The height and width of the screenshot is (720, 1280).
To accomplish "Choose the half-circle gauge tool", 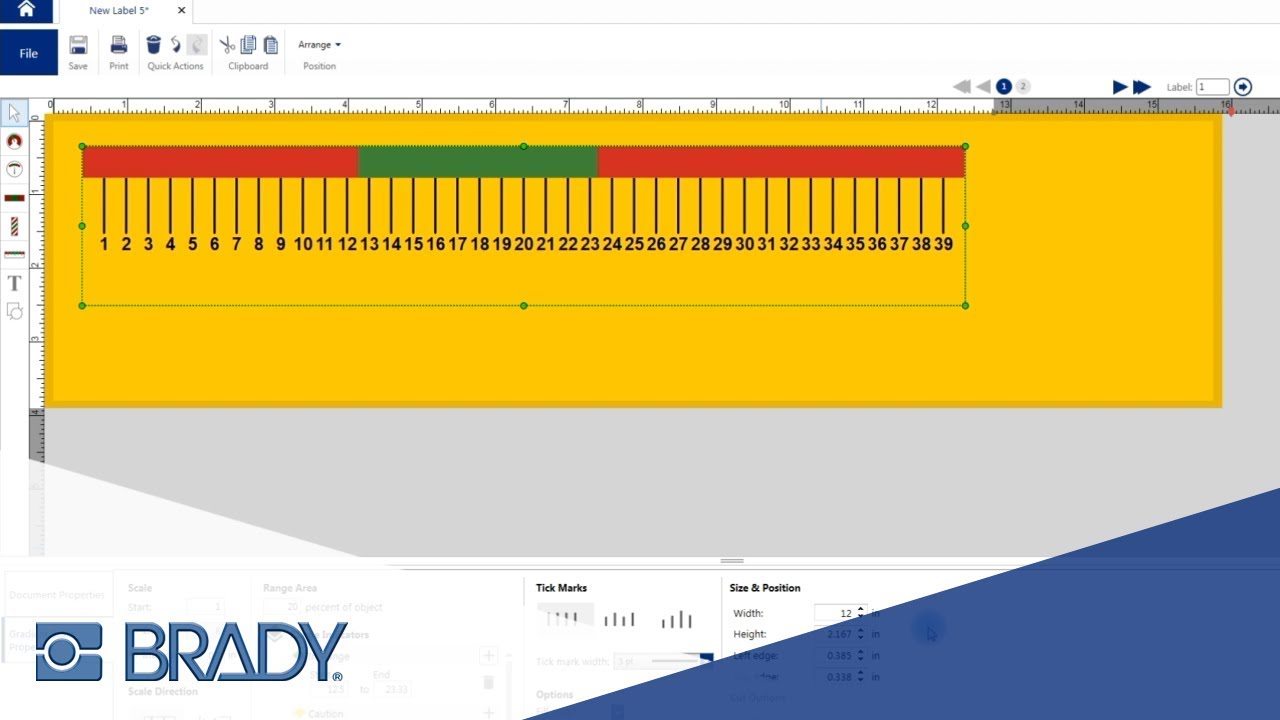I will pyautogui.click(x=14, y=169).
